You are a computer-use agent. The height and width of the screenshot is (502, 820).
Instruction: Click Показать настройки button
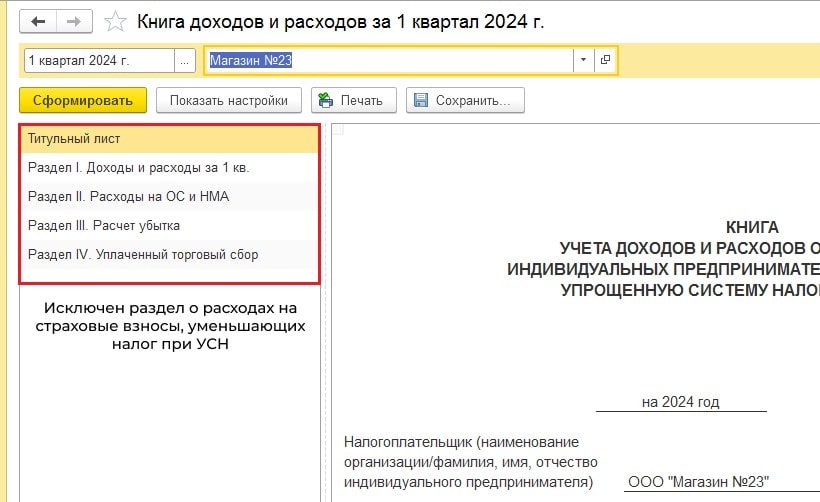tap(229, 100)
